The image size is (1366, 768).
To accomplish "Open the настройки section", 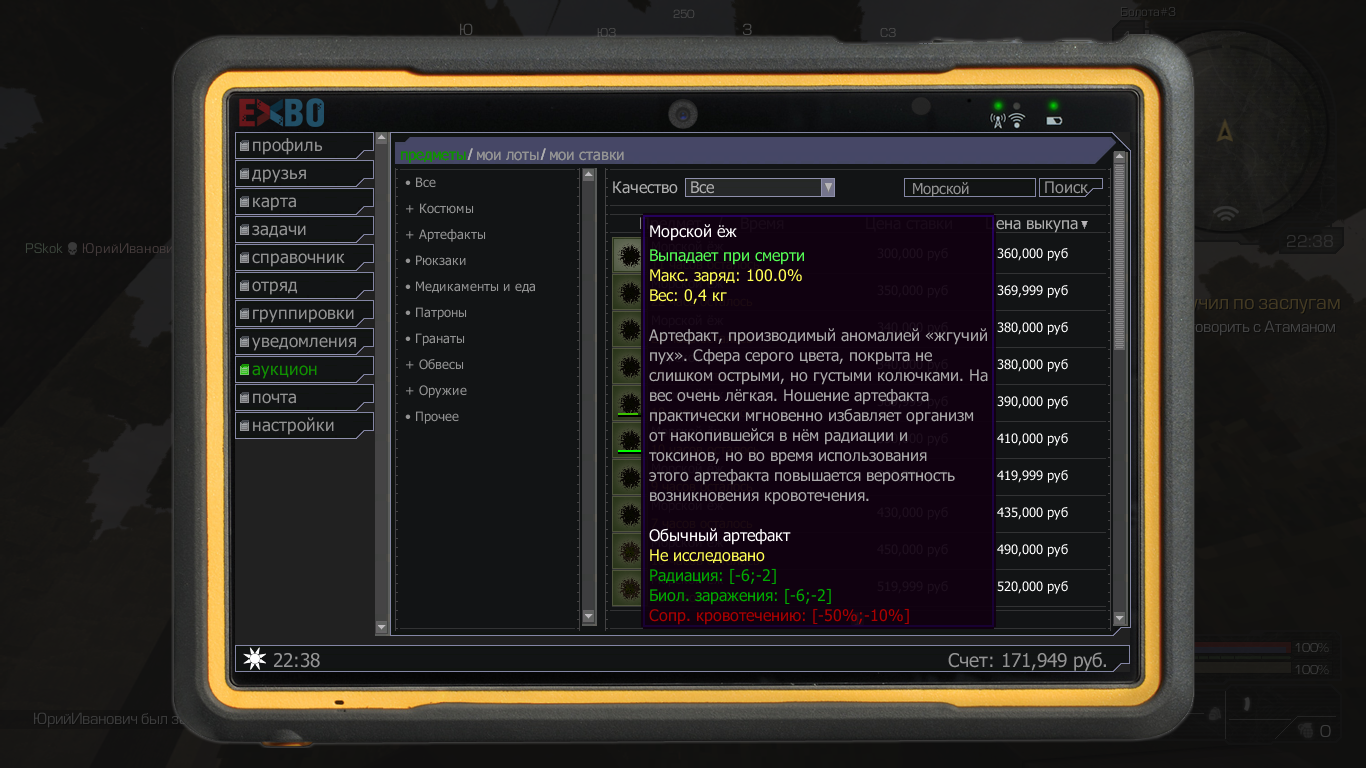I will click(304, 425).
